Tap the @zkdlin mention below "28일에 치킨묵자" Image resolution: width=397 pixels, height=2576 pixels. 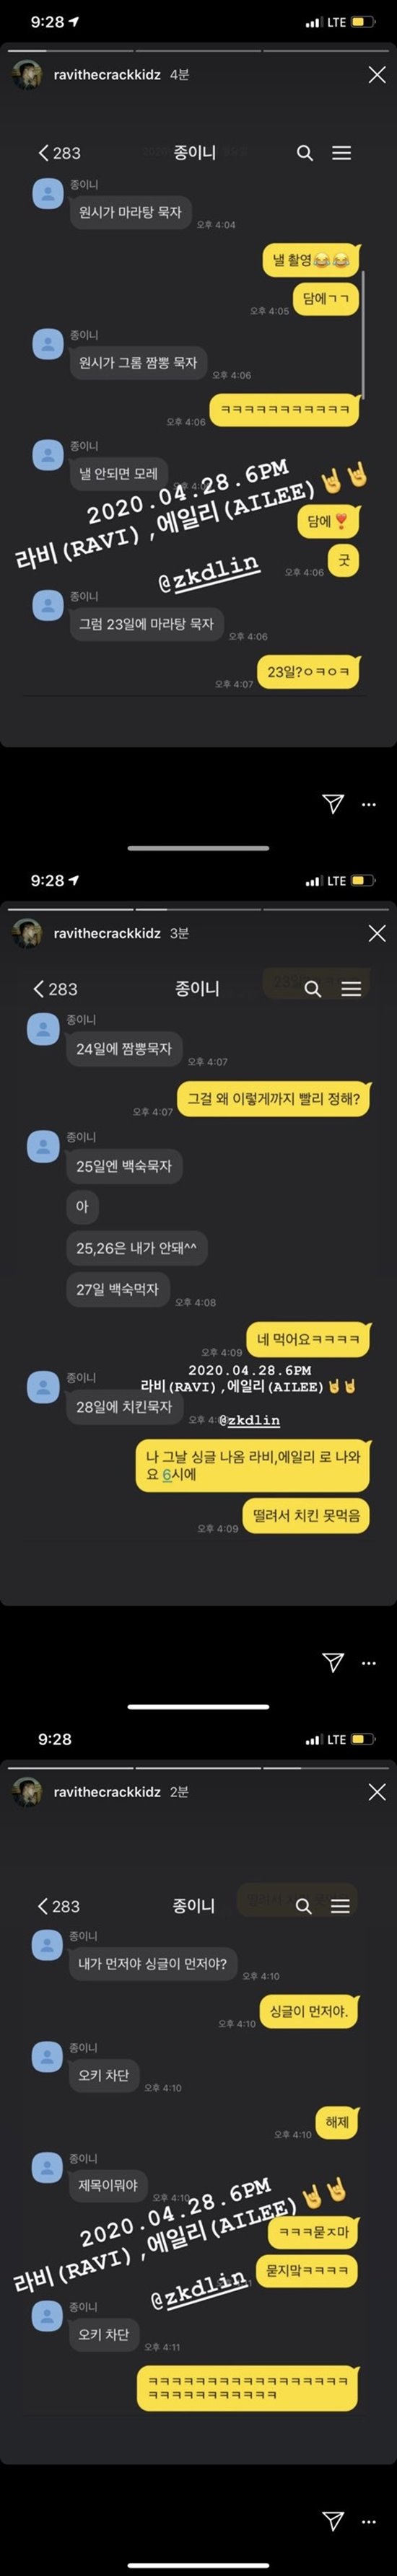coord(249,1420)
